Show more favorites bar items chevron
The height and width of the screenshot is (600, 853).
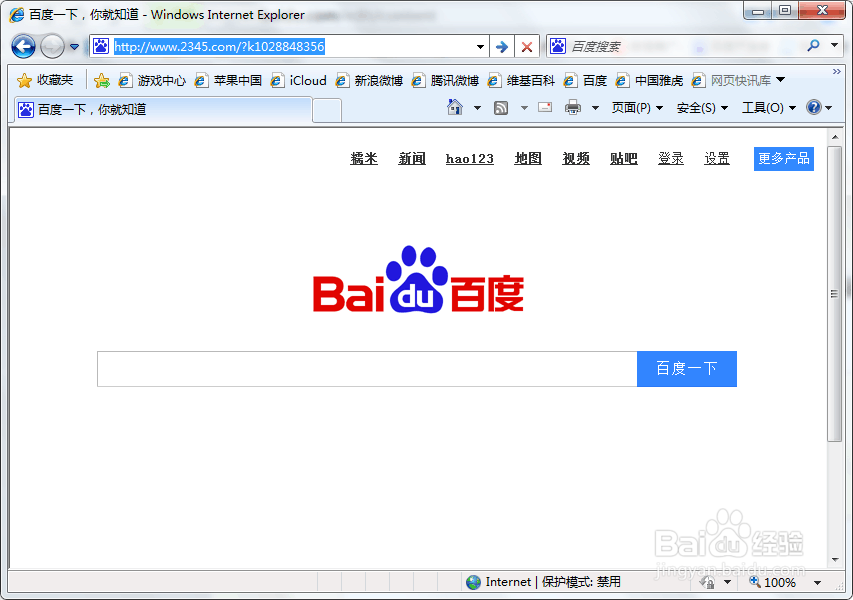click(836, 71)
